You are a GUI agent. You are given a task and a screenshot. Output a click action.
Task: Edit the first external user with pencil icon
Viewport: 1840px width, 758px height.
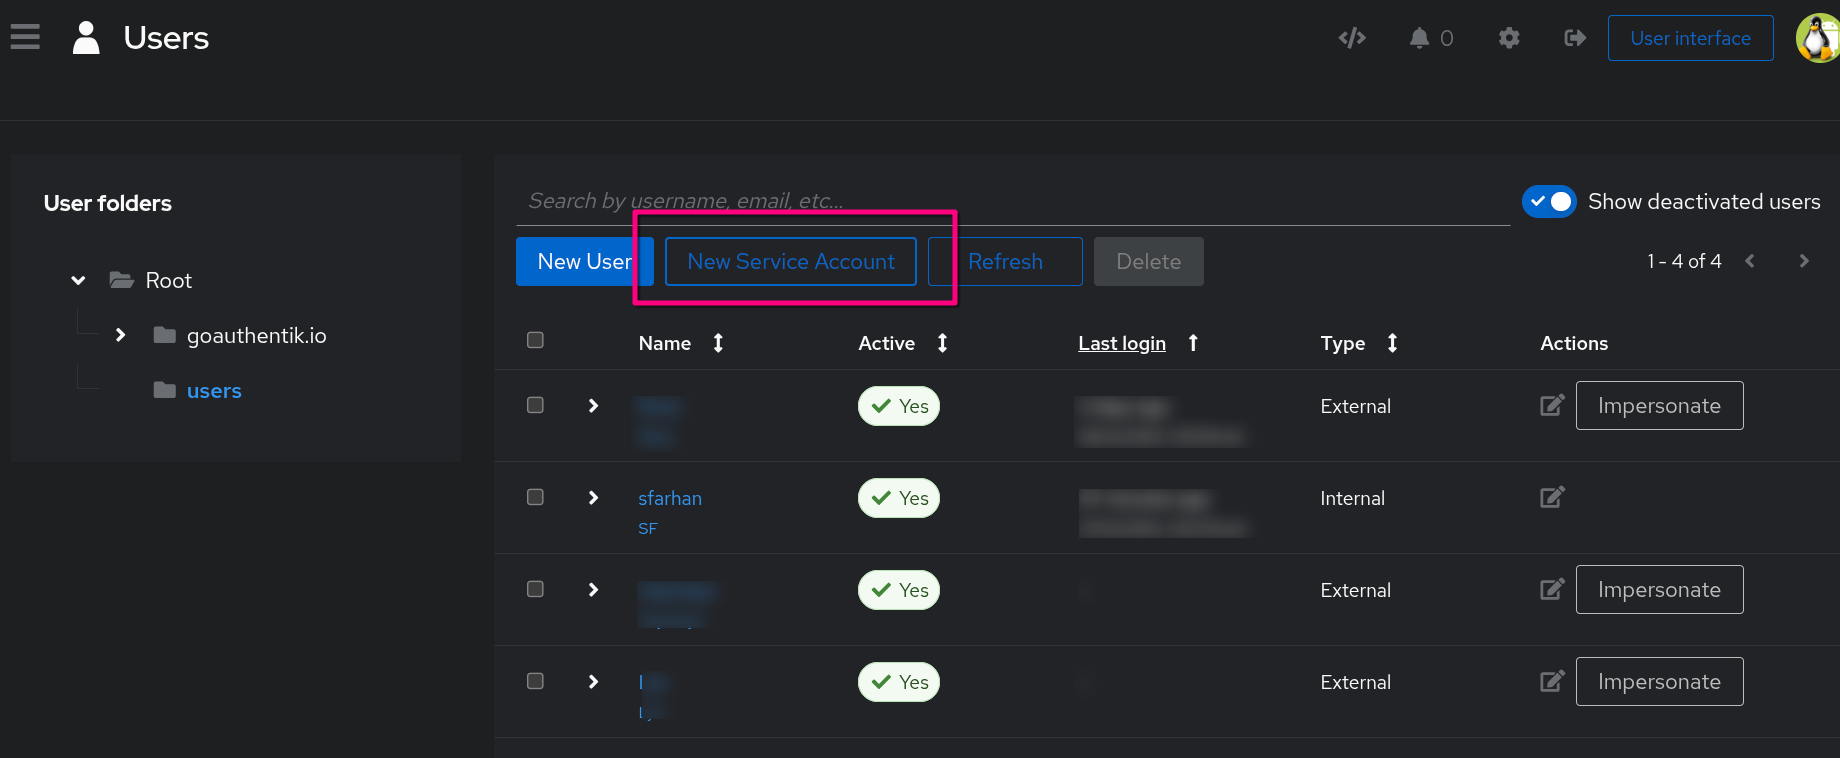click(x=1551, y=405)
